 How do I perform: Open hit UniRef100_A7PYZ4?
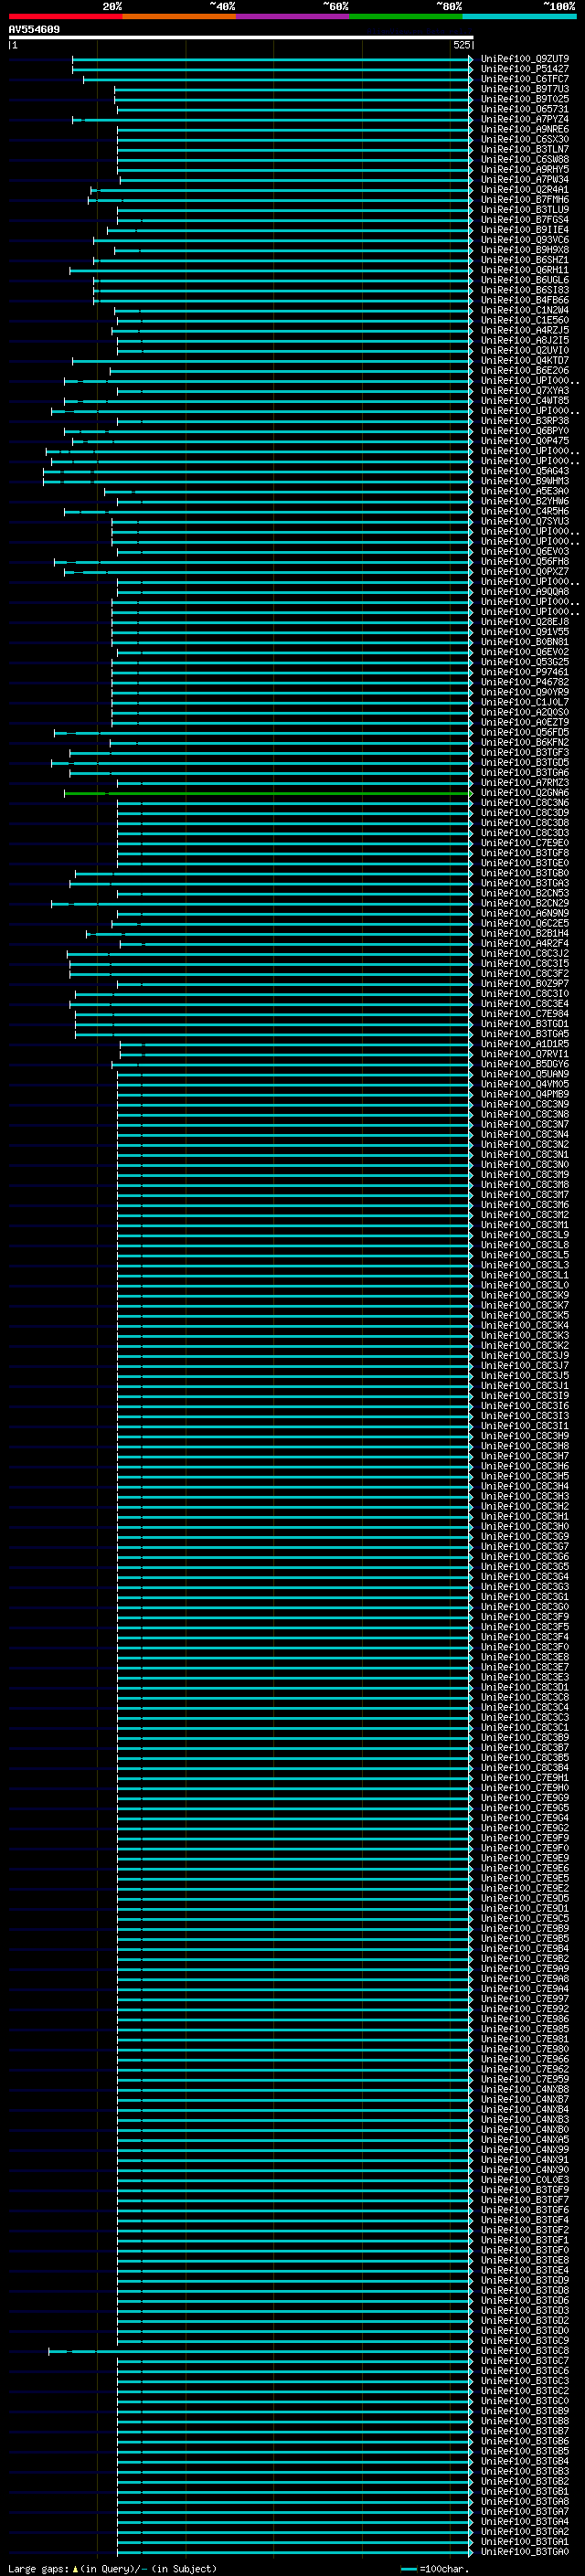pyautogui.click(x=525, y=119)
